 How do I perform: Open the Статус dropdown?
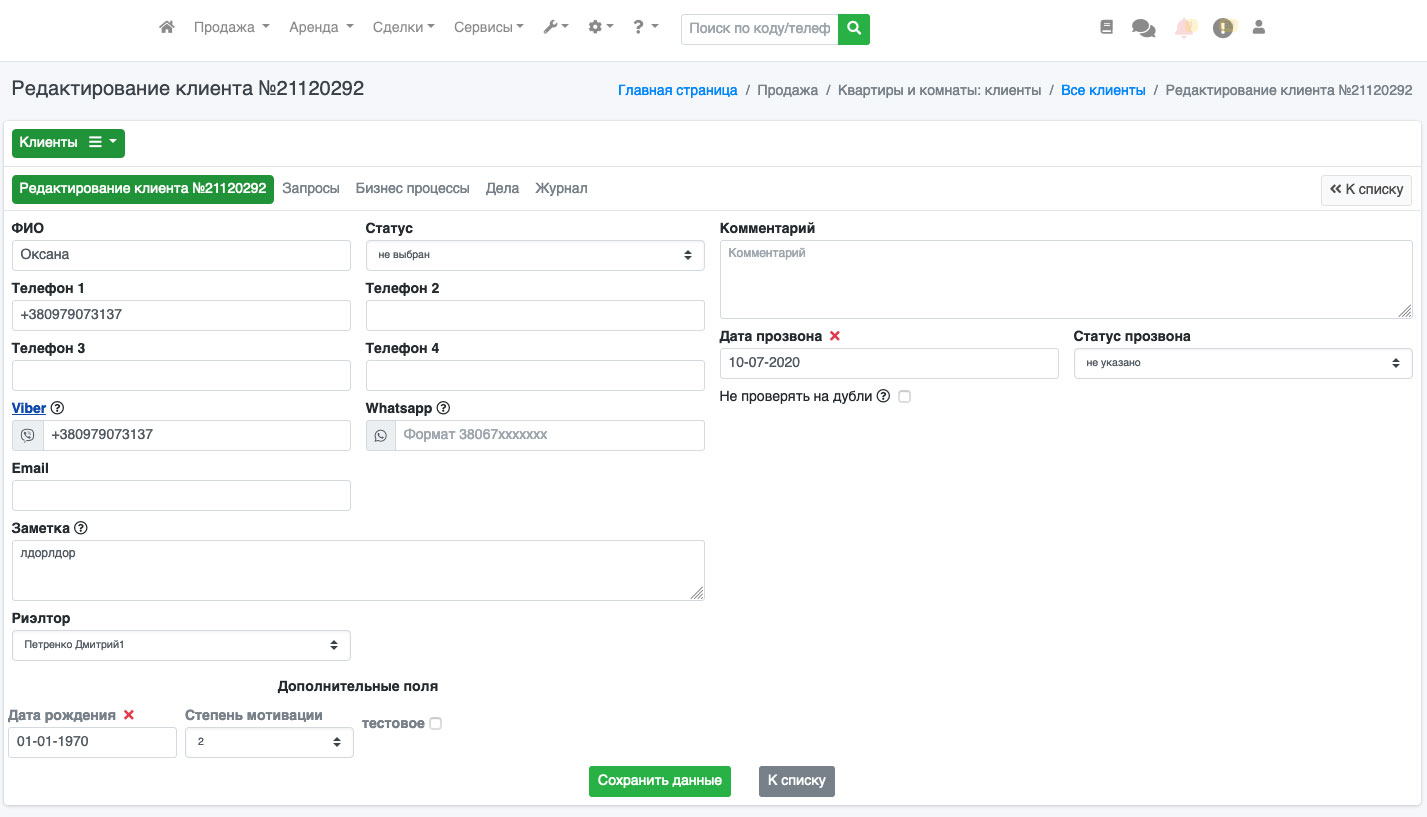(535, 255)
